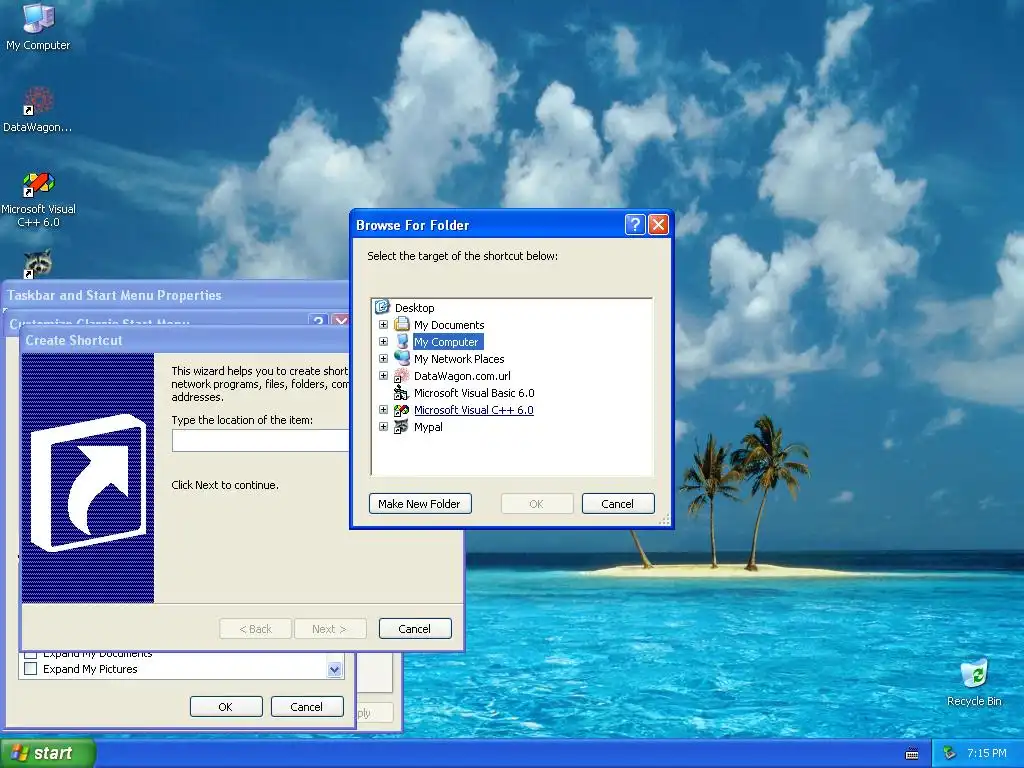Open the DataWagon desktop shortcut icon
1024x768 pixels.
pos(38,101)
